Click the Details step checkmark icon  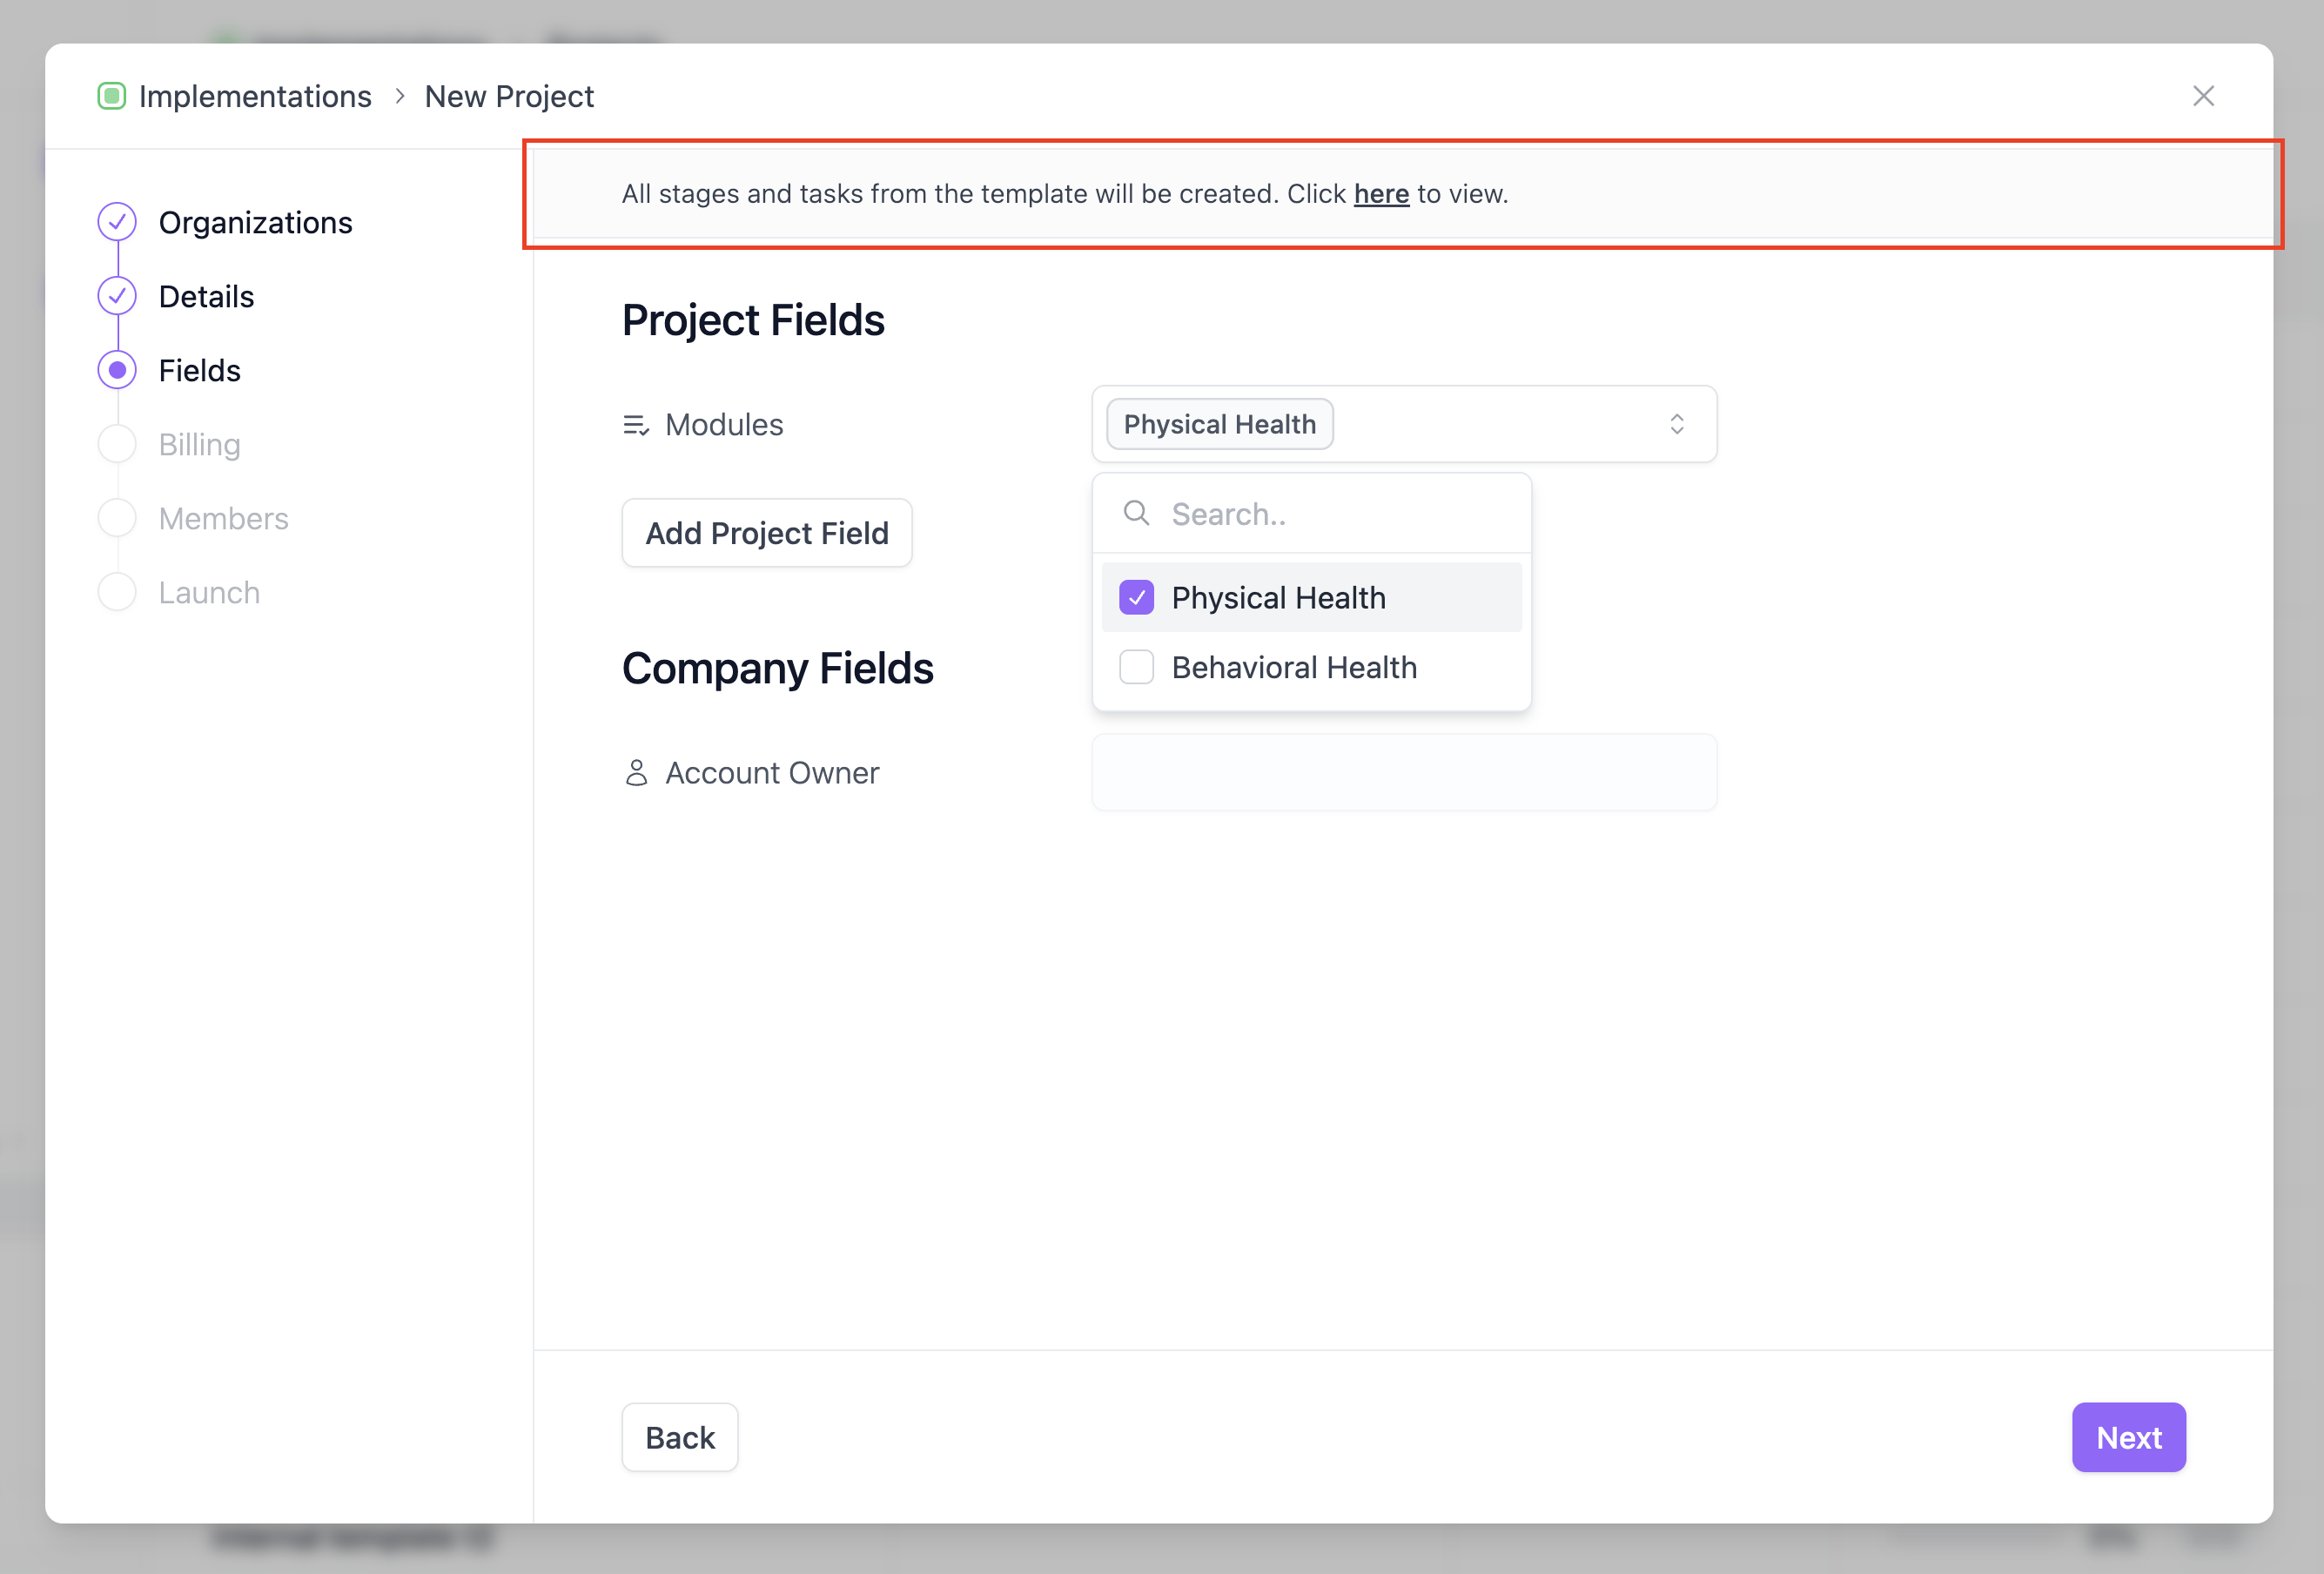pyautogui.click(x=117, y=296)
